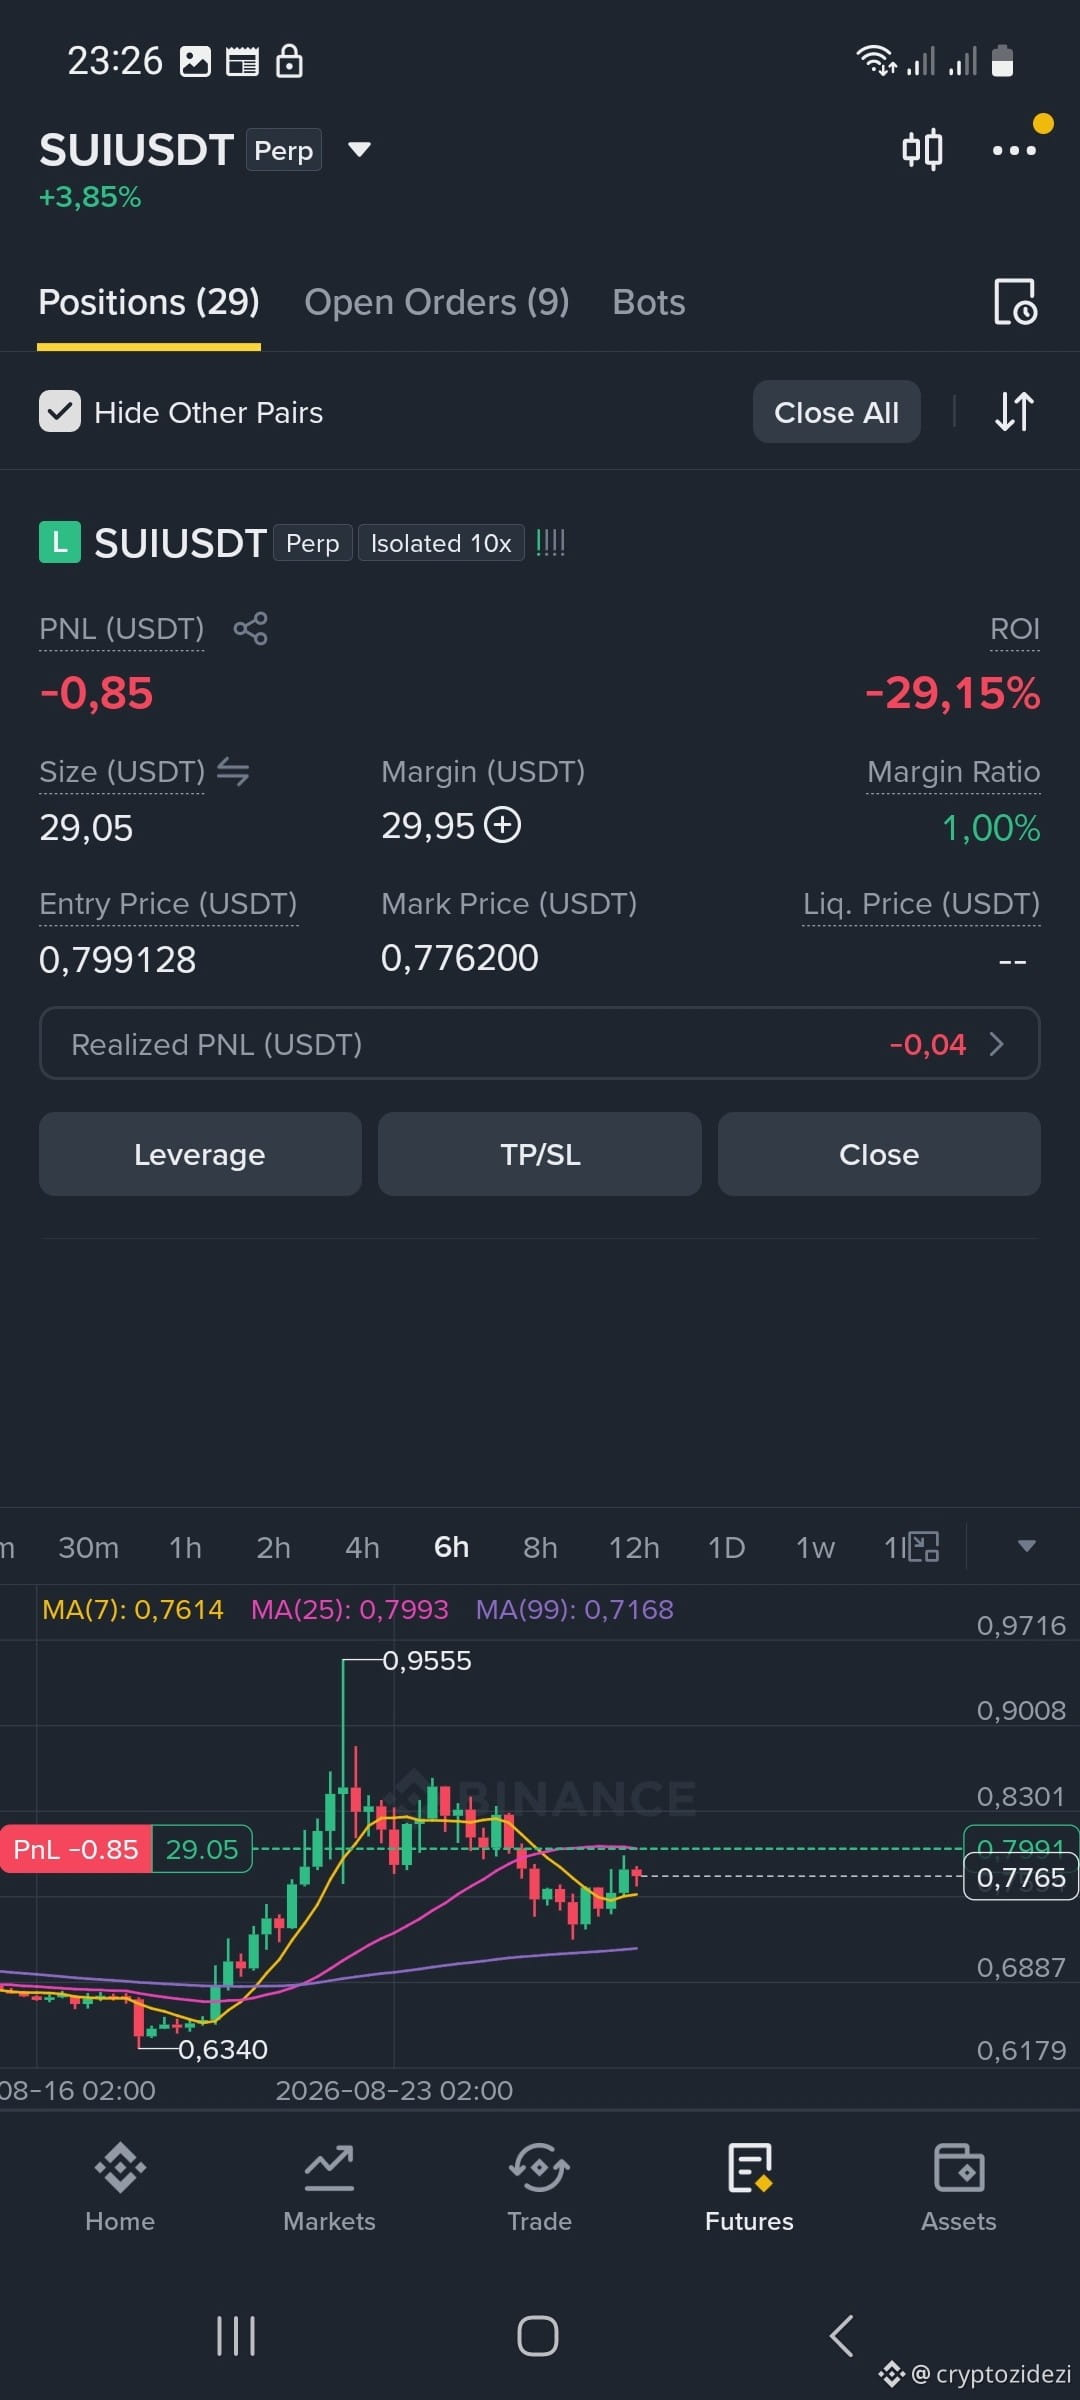Add margin with the plus icon
The height and width of the screenshot is (2400, 1080).
tap(503, 826)
